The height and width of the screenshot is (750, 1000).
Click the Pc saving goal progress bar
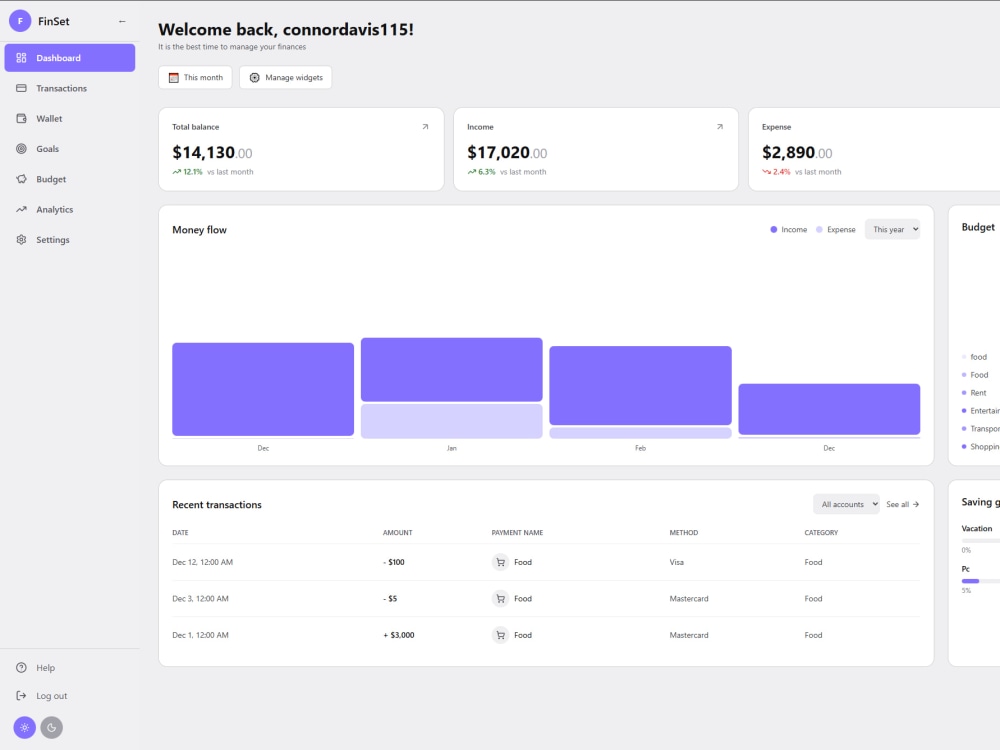click(x=981, y=581)
